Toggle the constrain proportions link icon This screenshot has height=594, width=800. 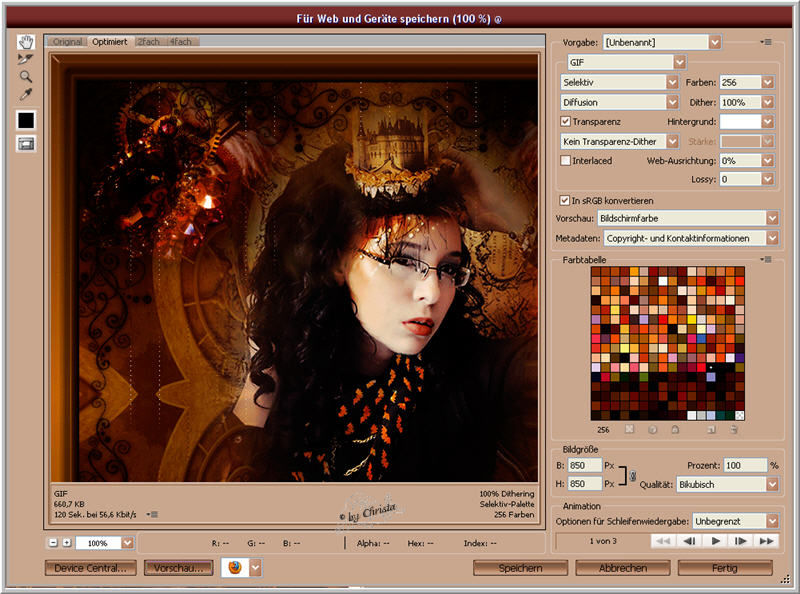pos(633,476)
